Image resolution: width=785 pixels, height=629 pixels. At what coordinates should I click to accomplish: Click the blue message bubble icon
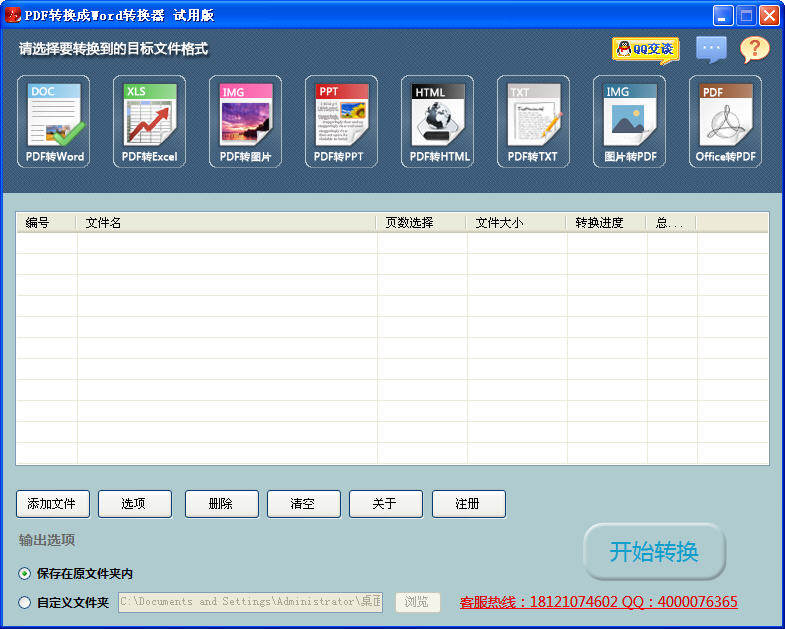coord(711,48)
